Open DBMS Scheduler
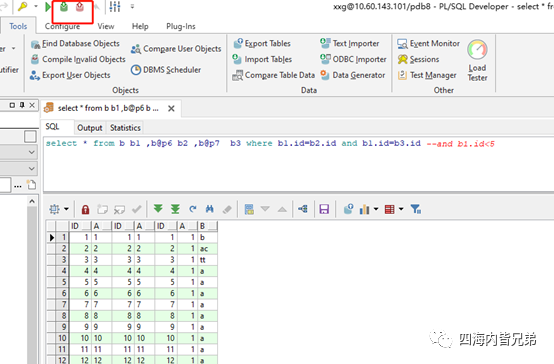 pos(166,70)
